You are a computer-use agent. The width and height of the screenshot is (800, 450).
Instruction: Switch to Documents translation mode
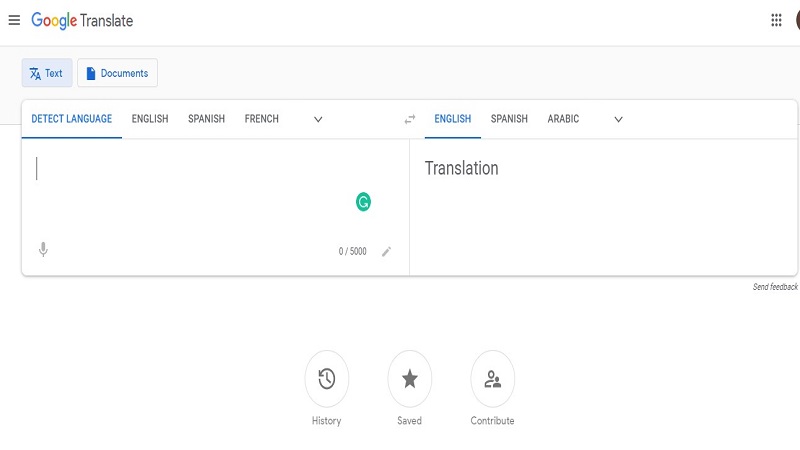click(x=117, y=73)
